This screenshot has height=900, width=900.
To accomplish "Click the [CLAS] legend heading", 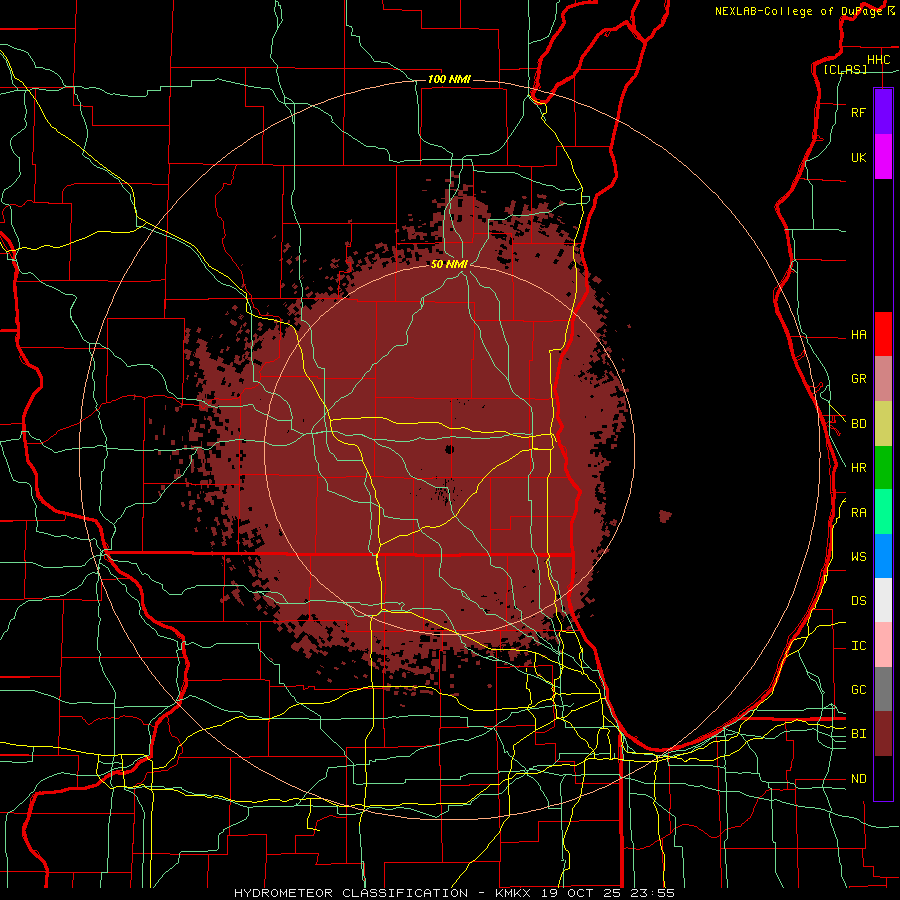I will pyautogui.click(x=845, y=69).
